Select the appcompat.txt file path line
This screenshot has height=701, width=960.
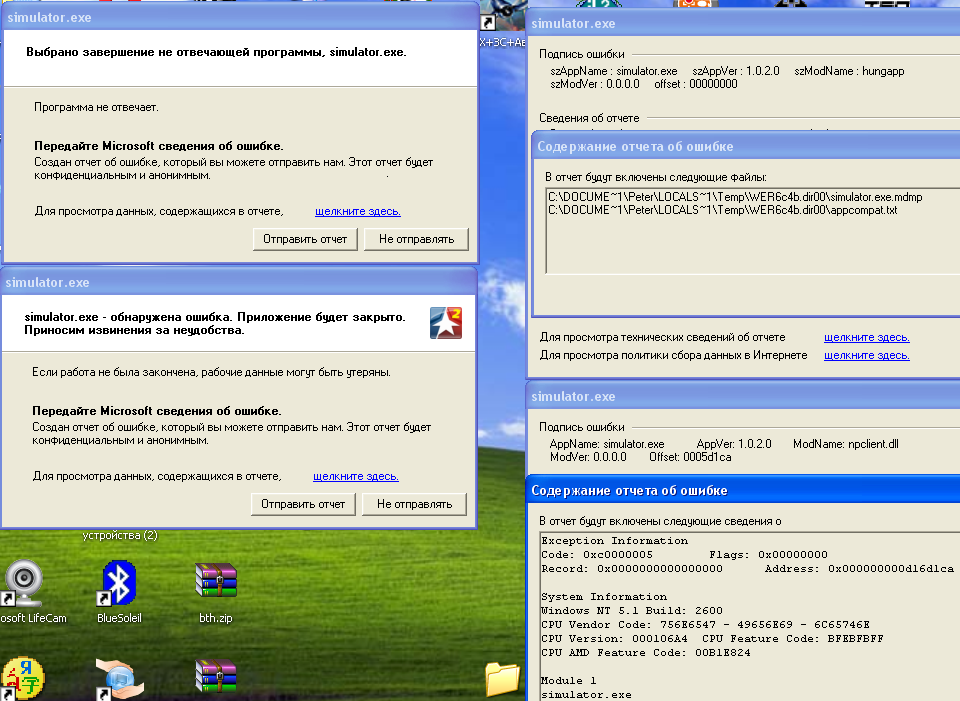[722, 210]
